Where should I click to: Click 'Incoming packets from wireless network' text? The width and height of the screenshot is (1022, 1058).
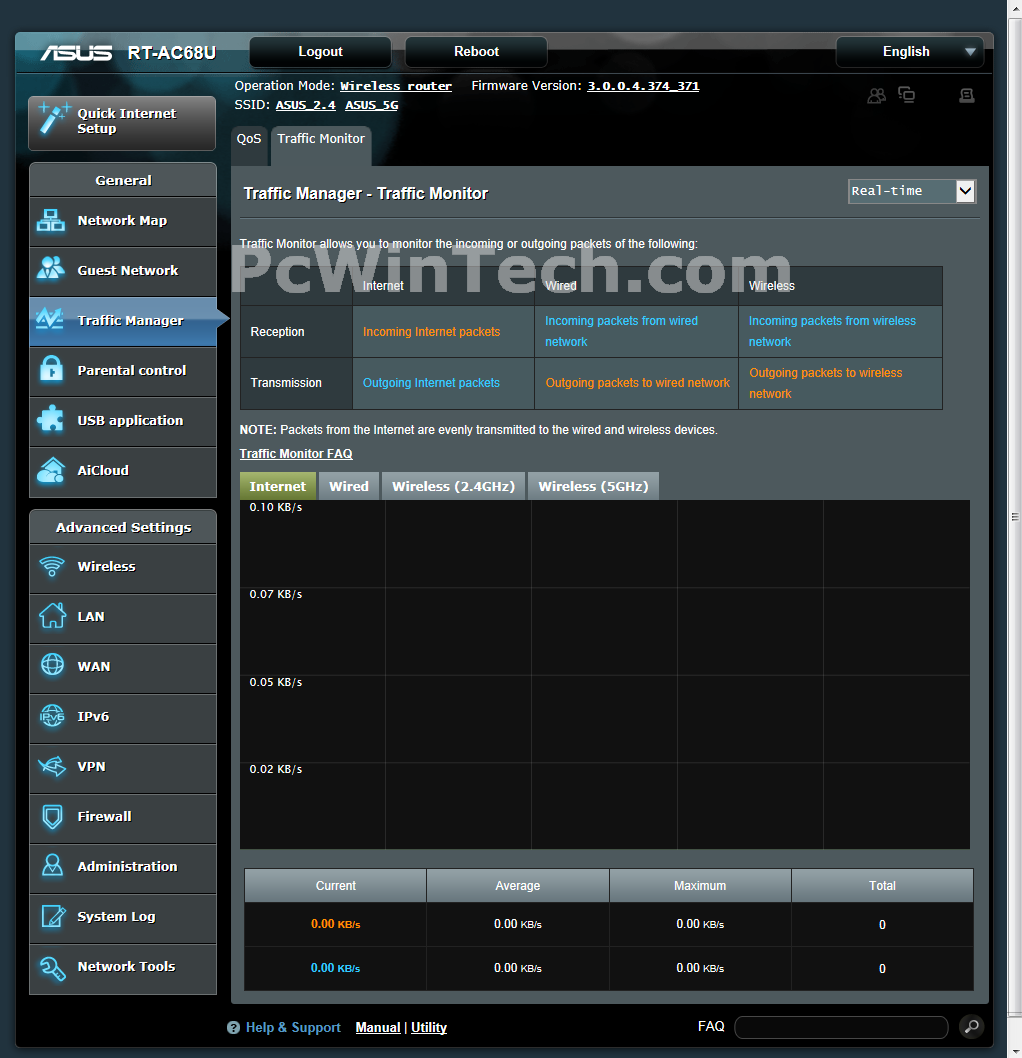pos(832,331)
